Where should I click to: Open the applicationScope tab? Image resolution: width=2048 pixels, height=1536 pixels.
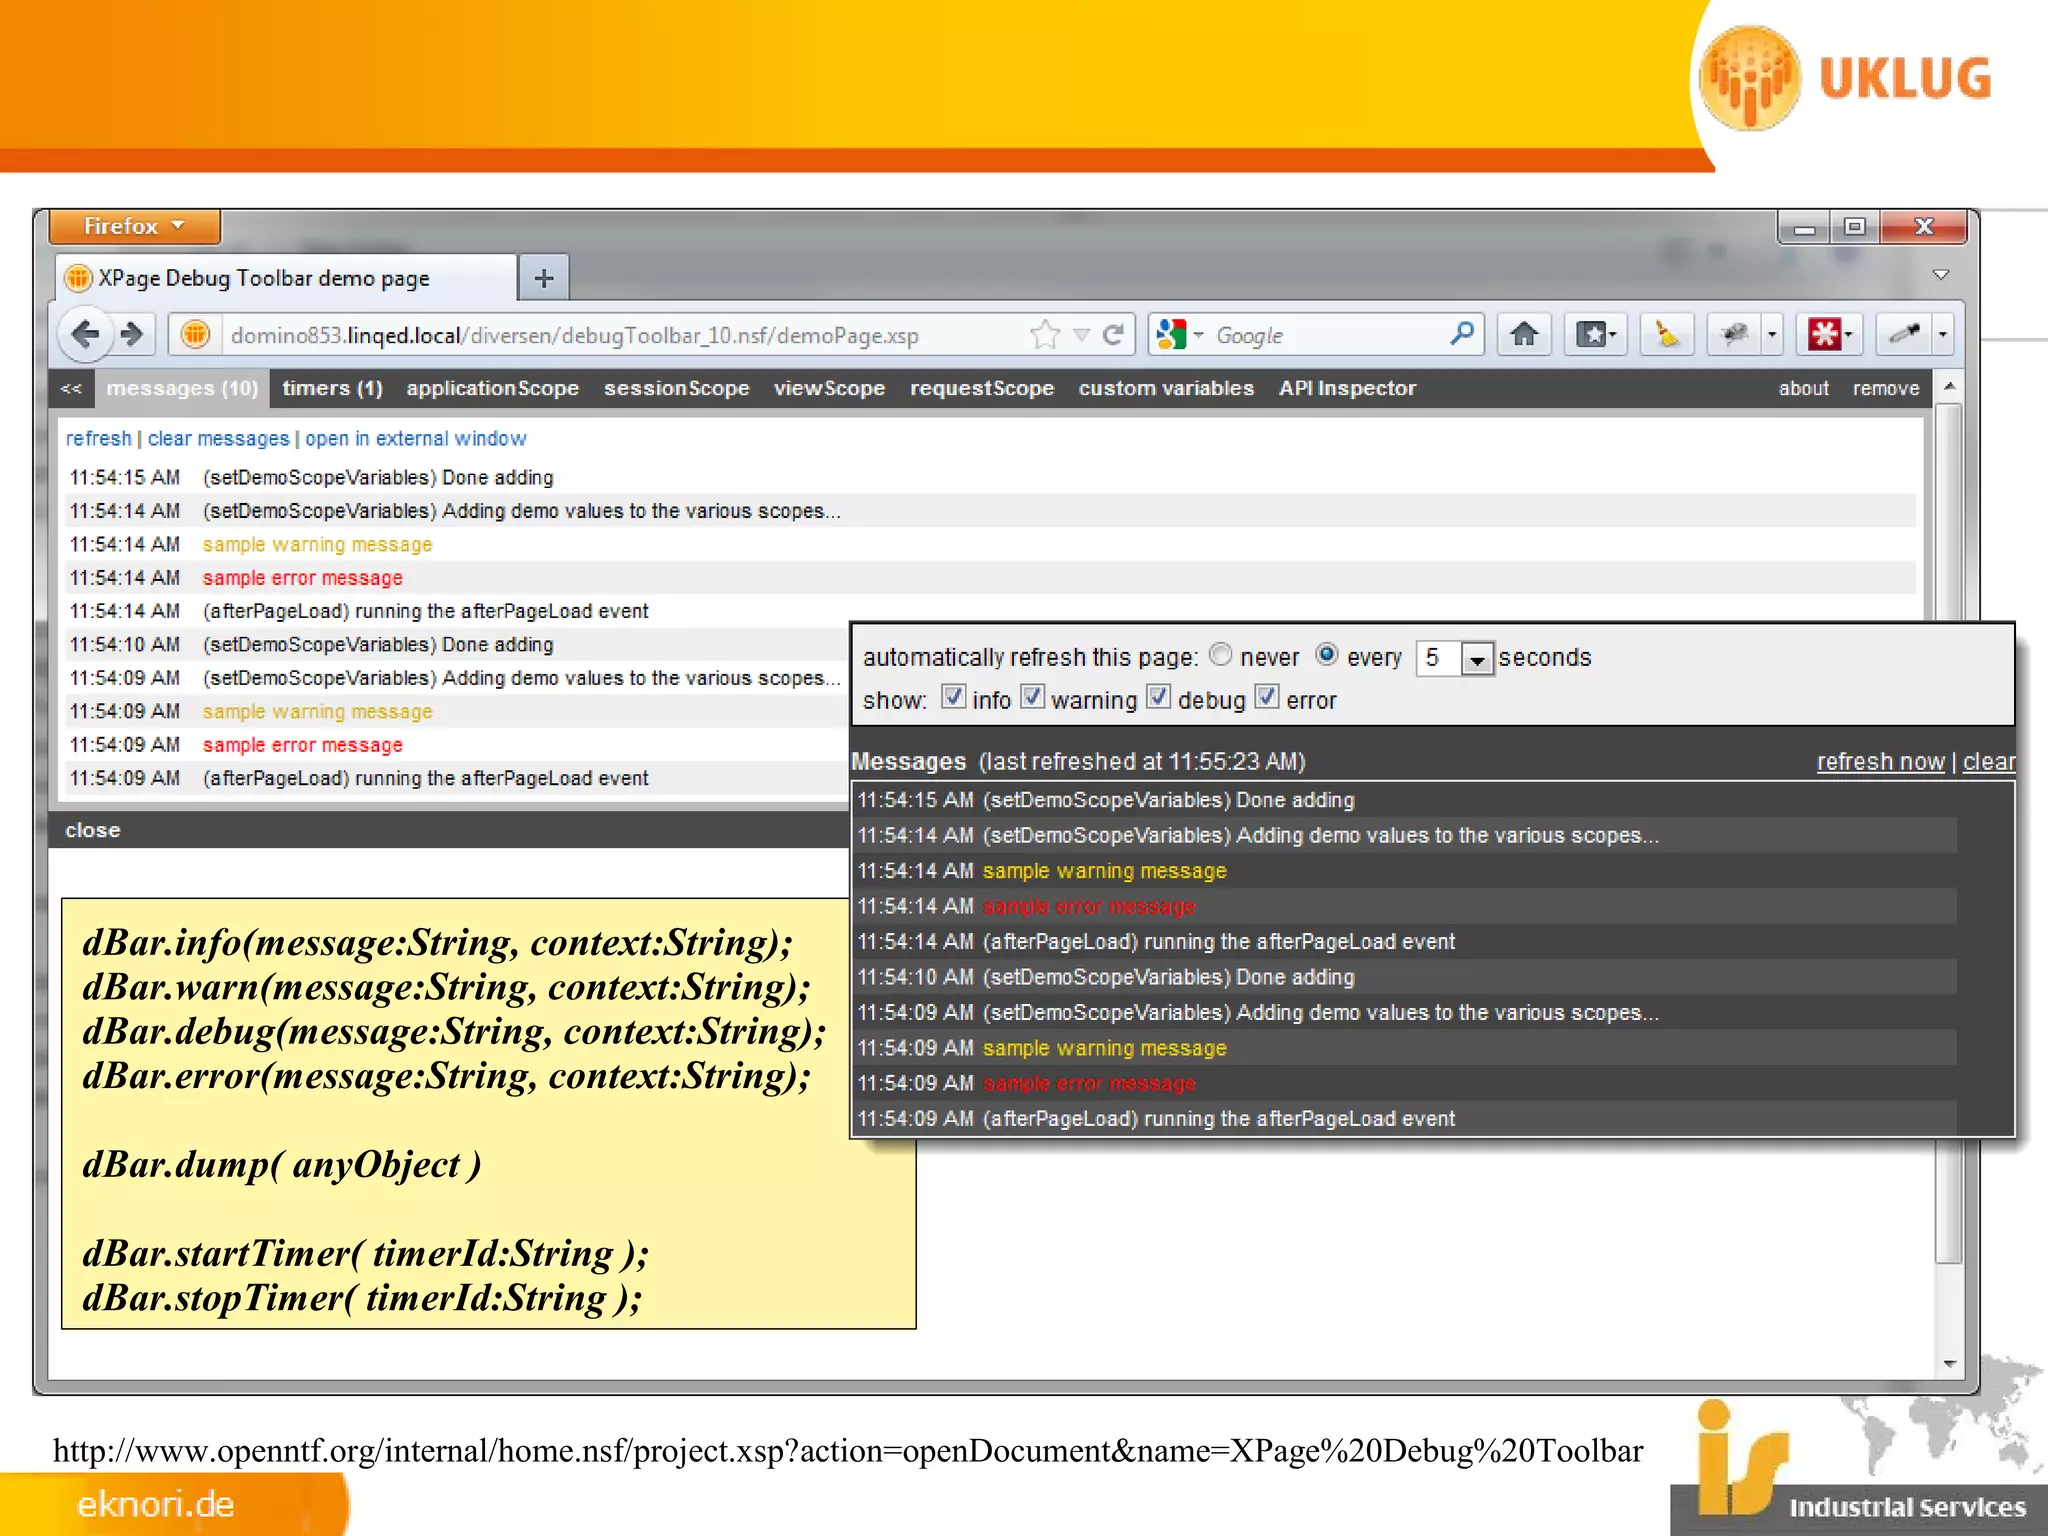click(492, 388)
